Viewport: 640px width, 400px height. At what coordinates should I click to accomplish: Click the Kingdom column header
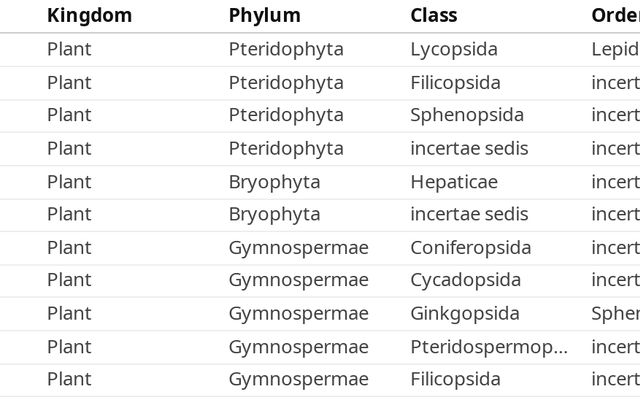[x=89, y=16]
